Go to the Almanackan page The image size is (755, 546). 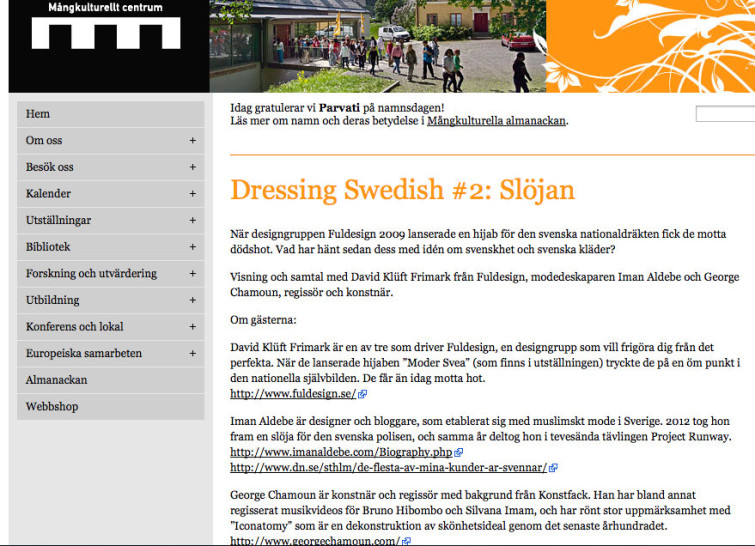click(x=56, y=380)
